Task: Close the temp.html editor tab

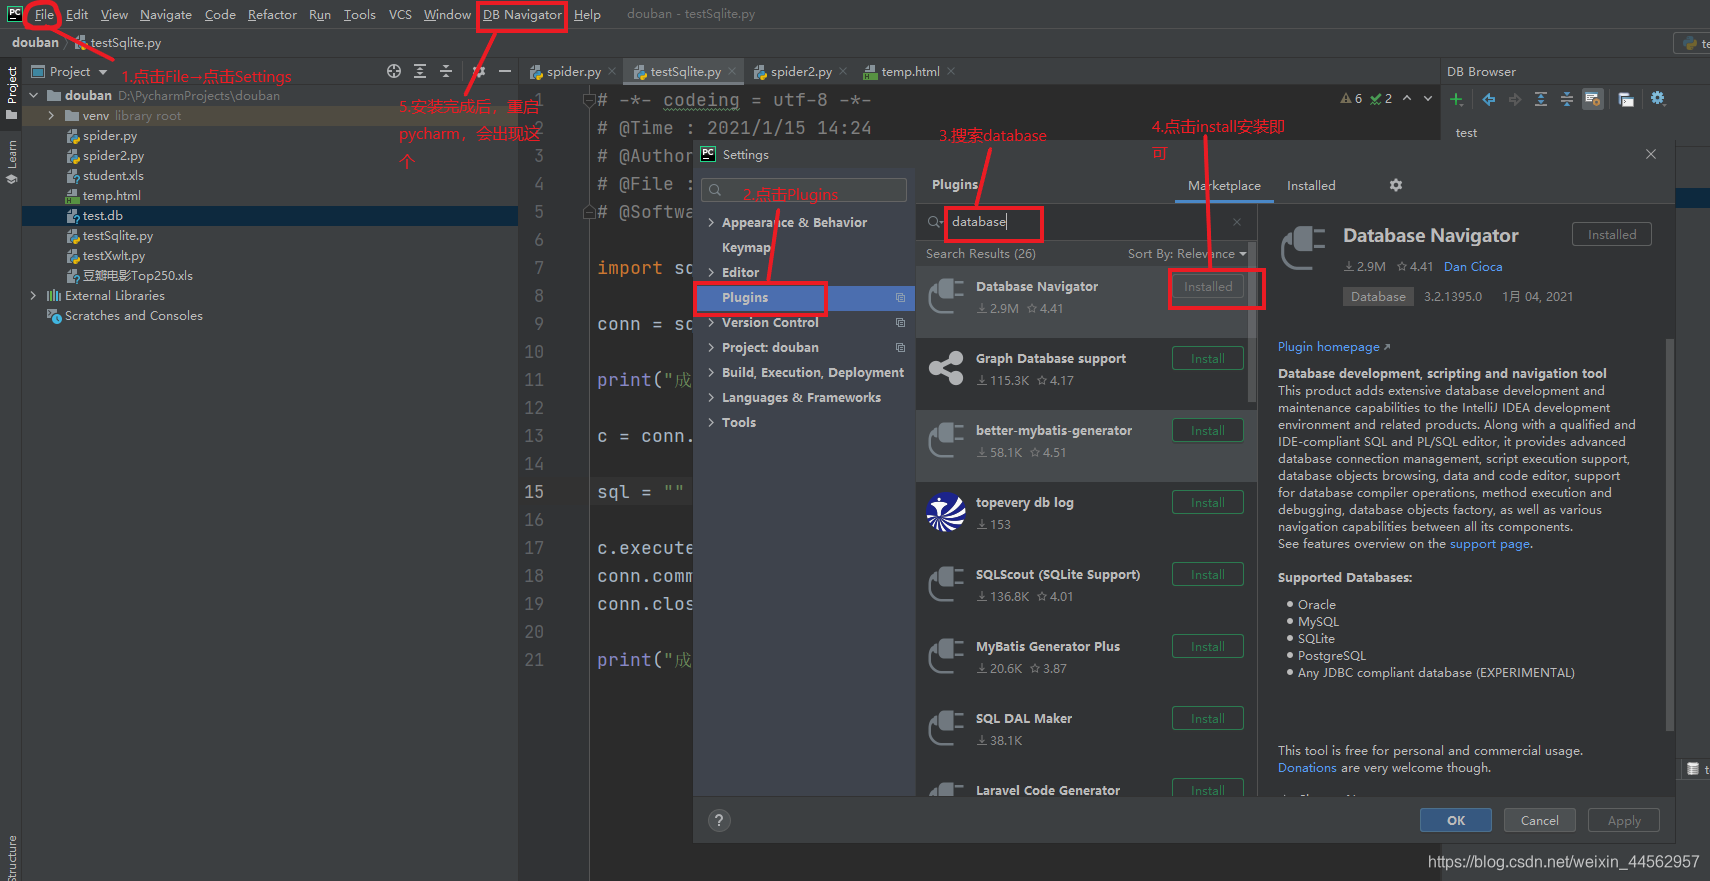Action: [951, 71]
